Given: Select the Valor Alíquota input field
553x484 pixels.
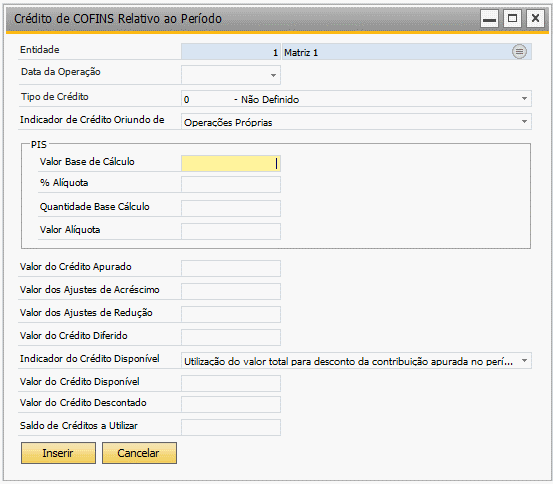Looking at the screenshot, I should 231,231.
